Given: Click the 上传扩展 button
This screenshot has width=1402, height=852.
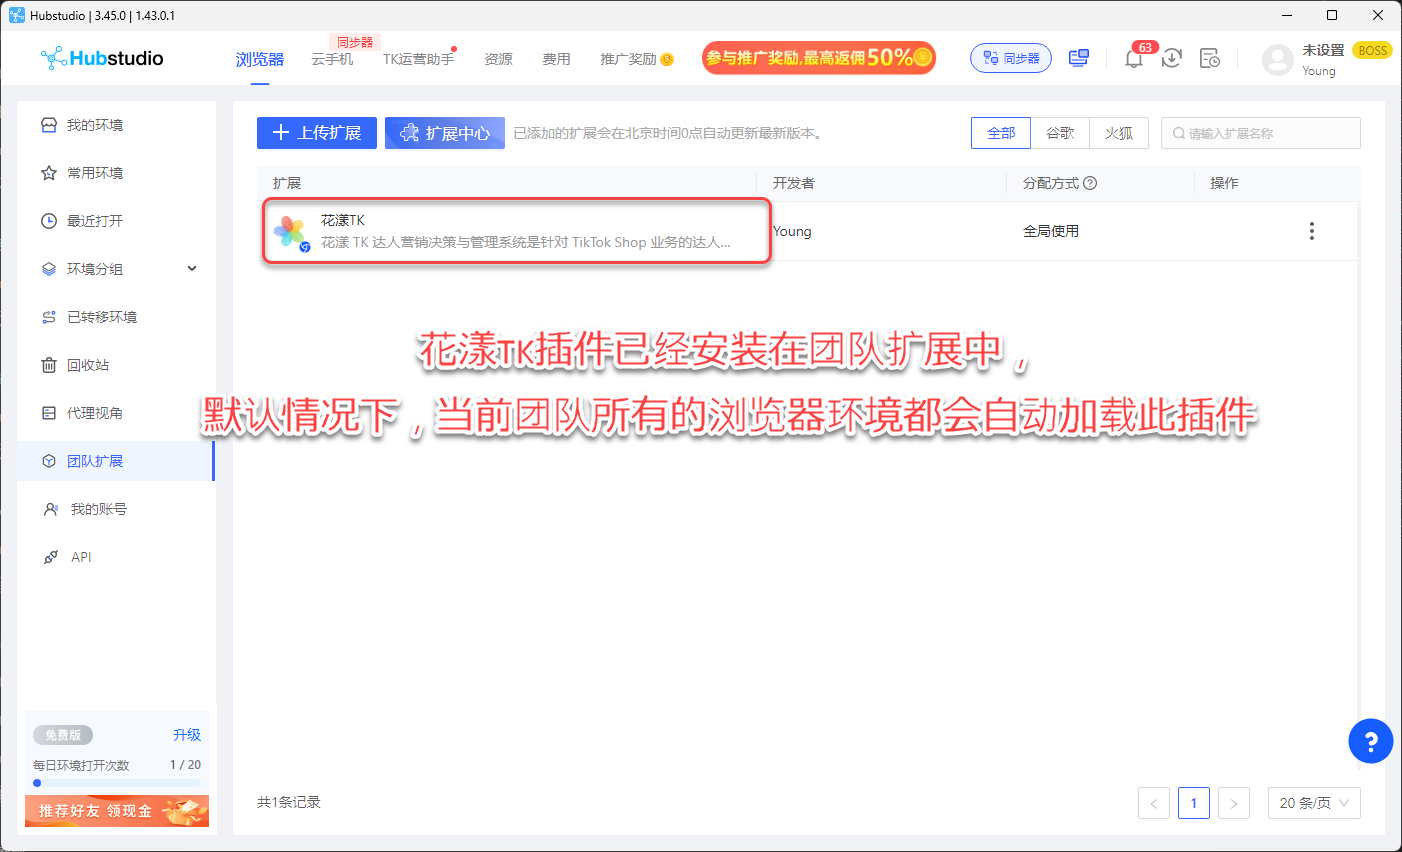Looking at the screenshot, I should pos(317,133).
